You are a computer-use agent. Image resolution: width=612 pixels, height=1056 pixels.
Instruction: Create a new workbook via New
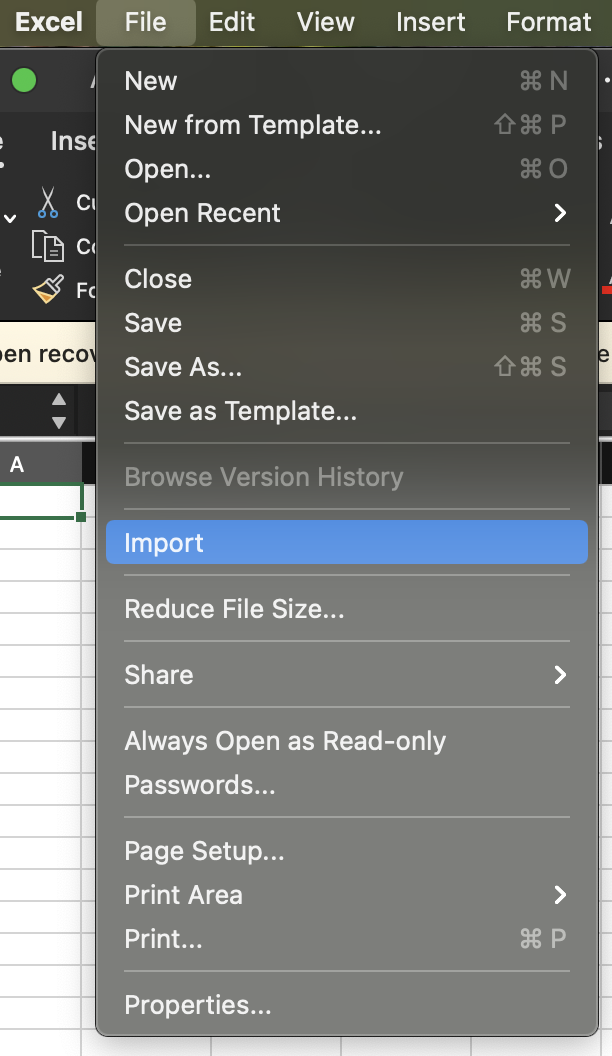point(150,81)
